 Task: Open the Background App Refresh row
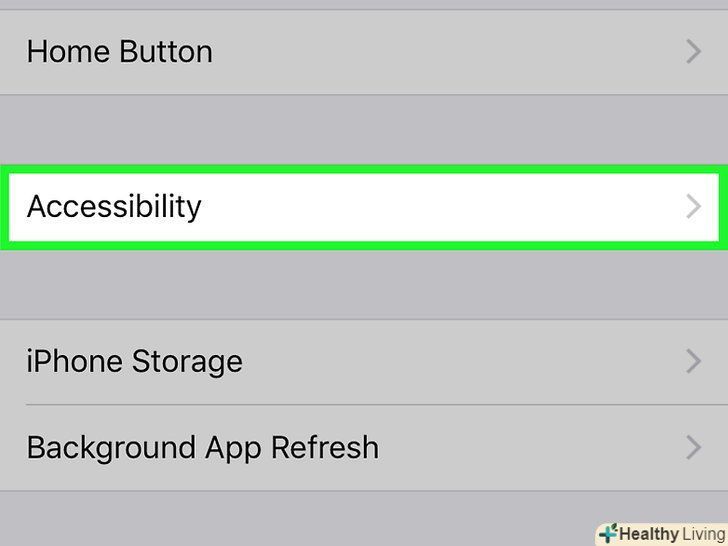pos(362,447)
